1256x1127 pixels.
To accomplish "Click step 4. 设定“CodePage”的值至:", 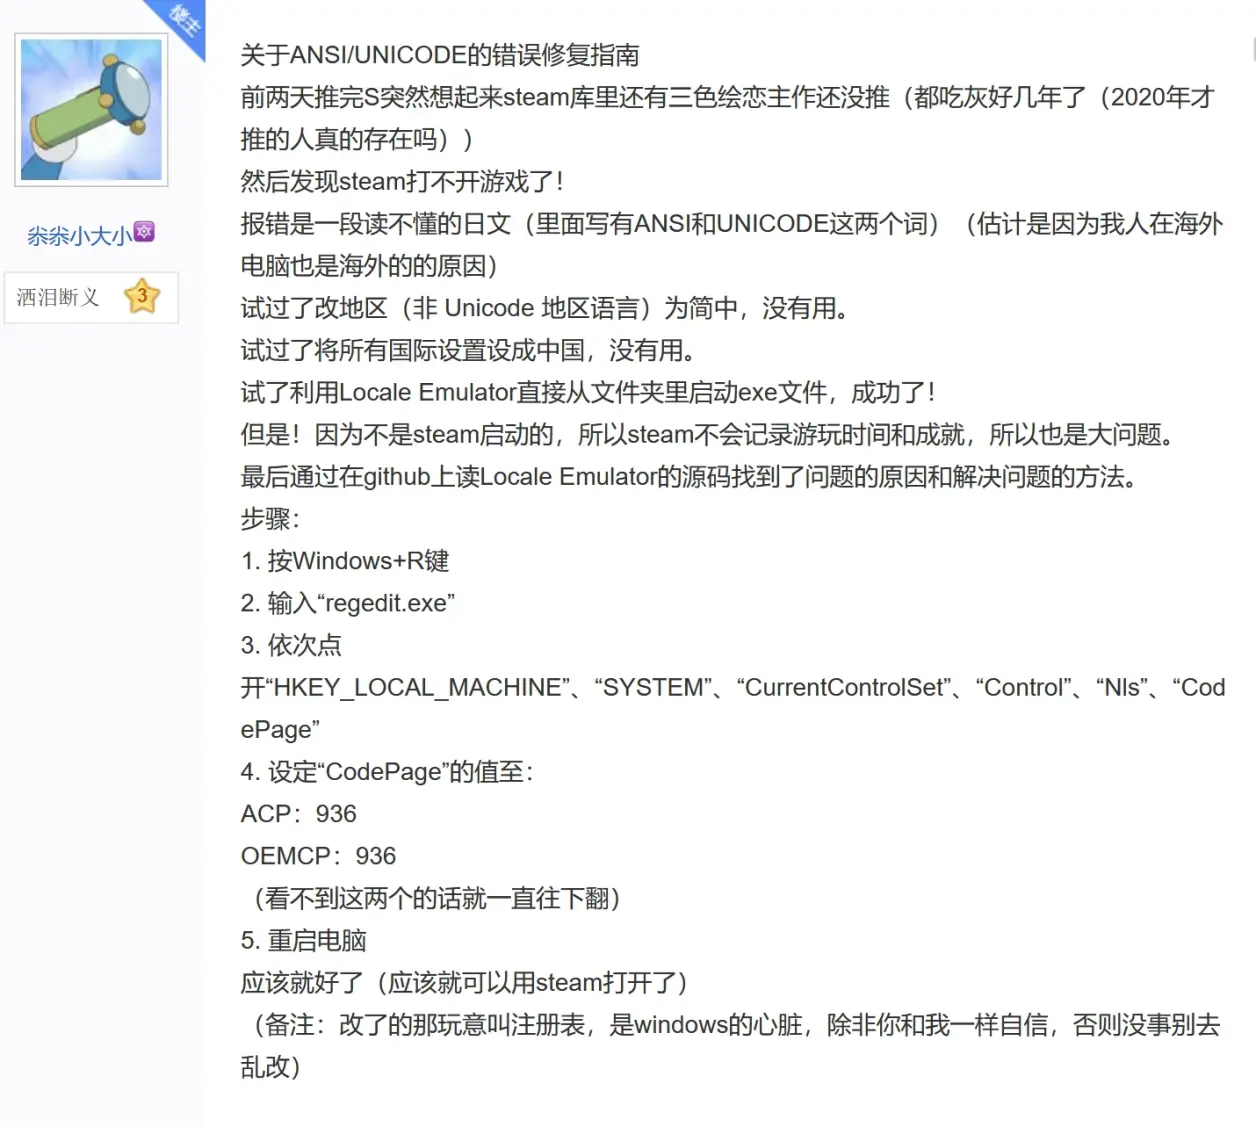I will click(387, 771).
